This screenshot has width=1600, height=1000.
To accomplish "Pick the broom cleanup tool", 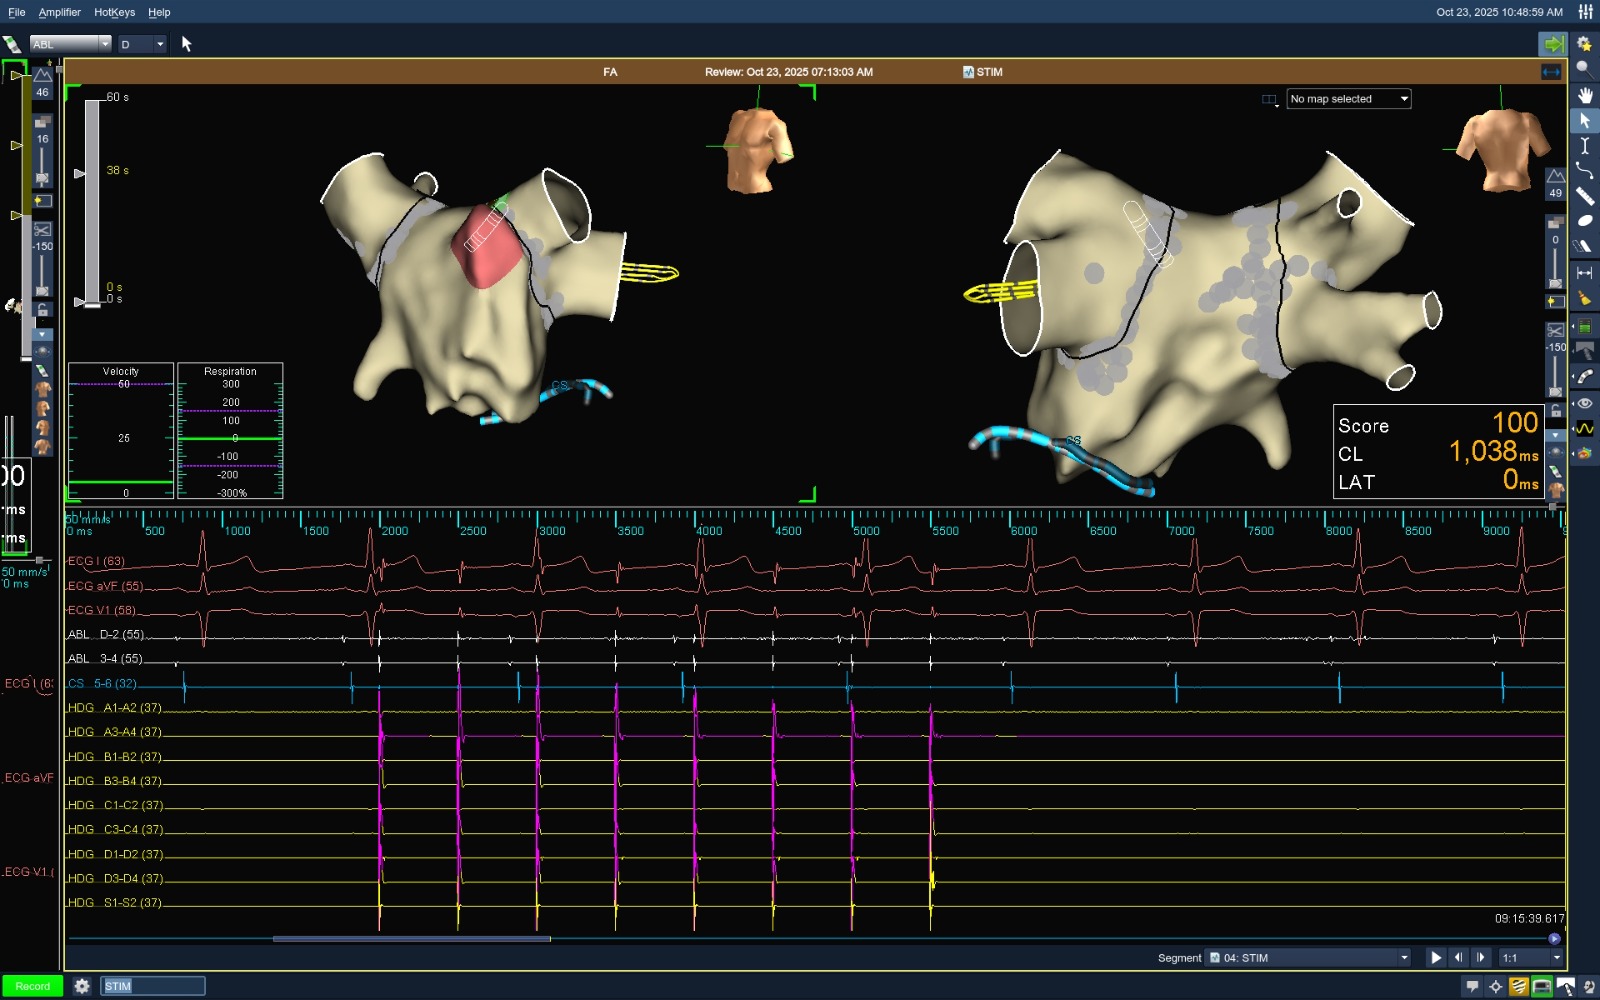I will coord(1584,298).
